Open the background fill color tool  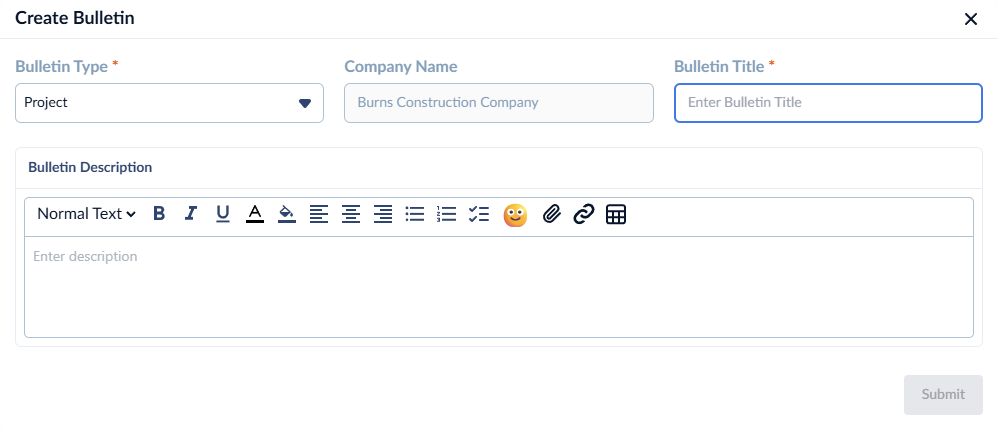pos(287,214)
